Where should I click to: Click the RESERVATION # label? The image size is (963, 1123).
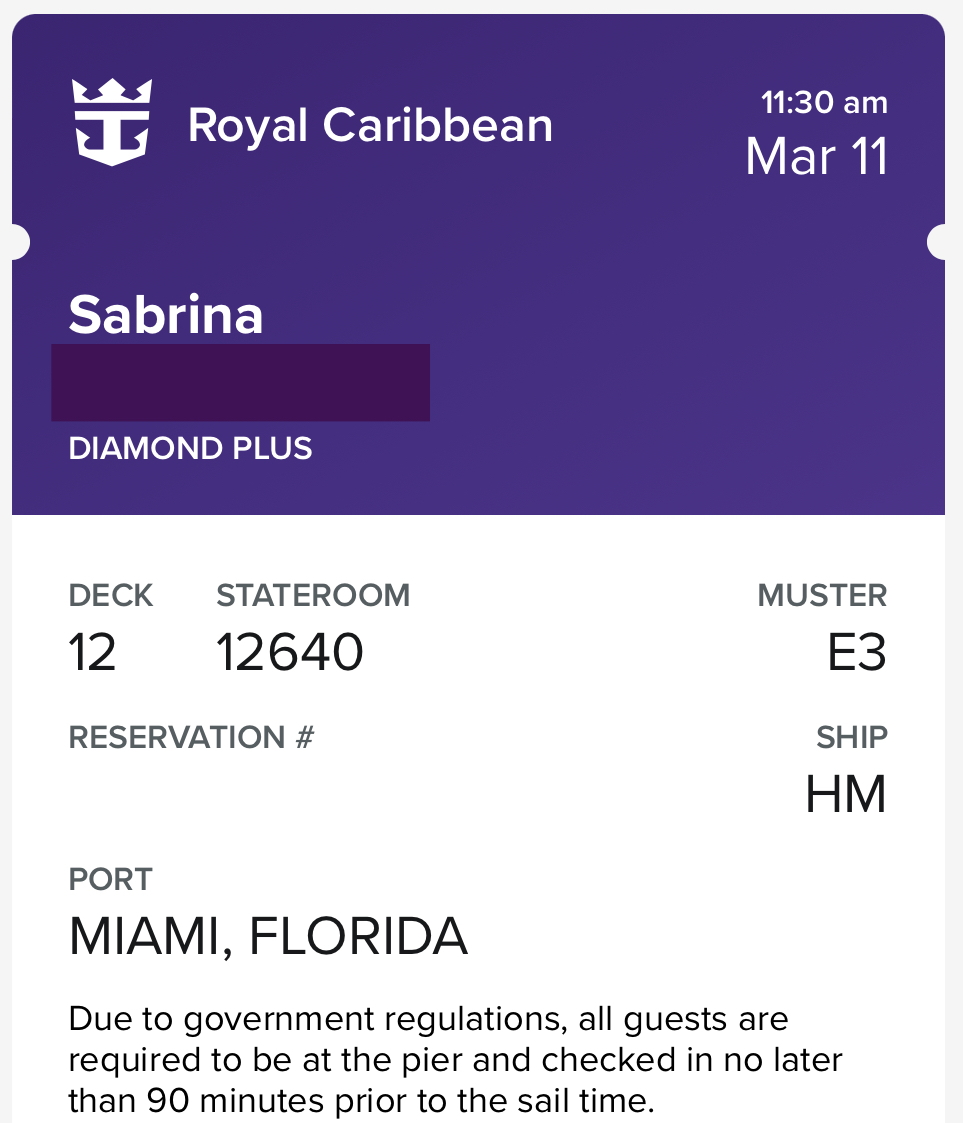click(191, 737)
